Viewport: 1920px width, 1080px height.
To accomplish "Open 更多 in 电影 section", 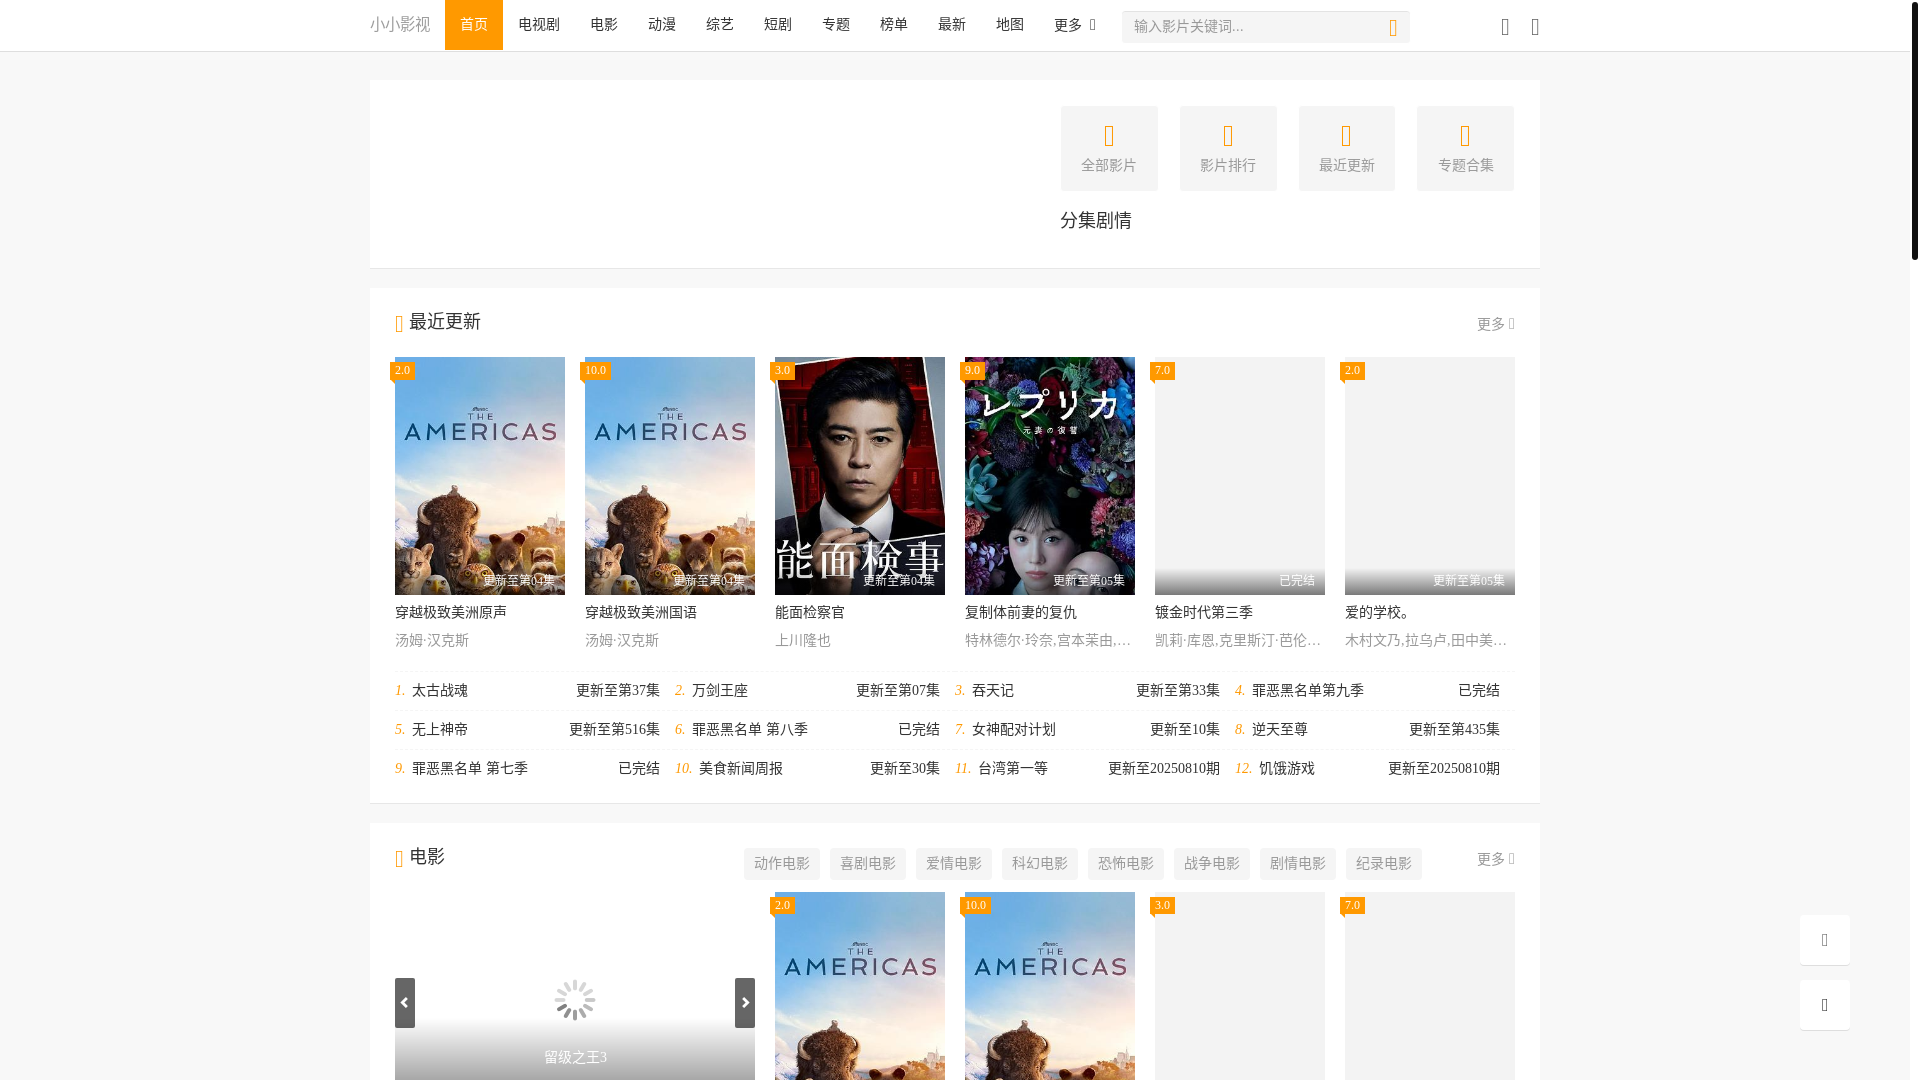I will pyautogui.click(x=1496, y=859).
